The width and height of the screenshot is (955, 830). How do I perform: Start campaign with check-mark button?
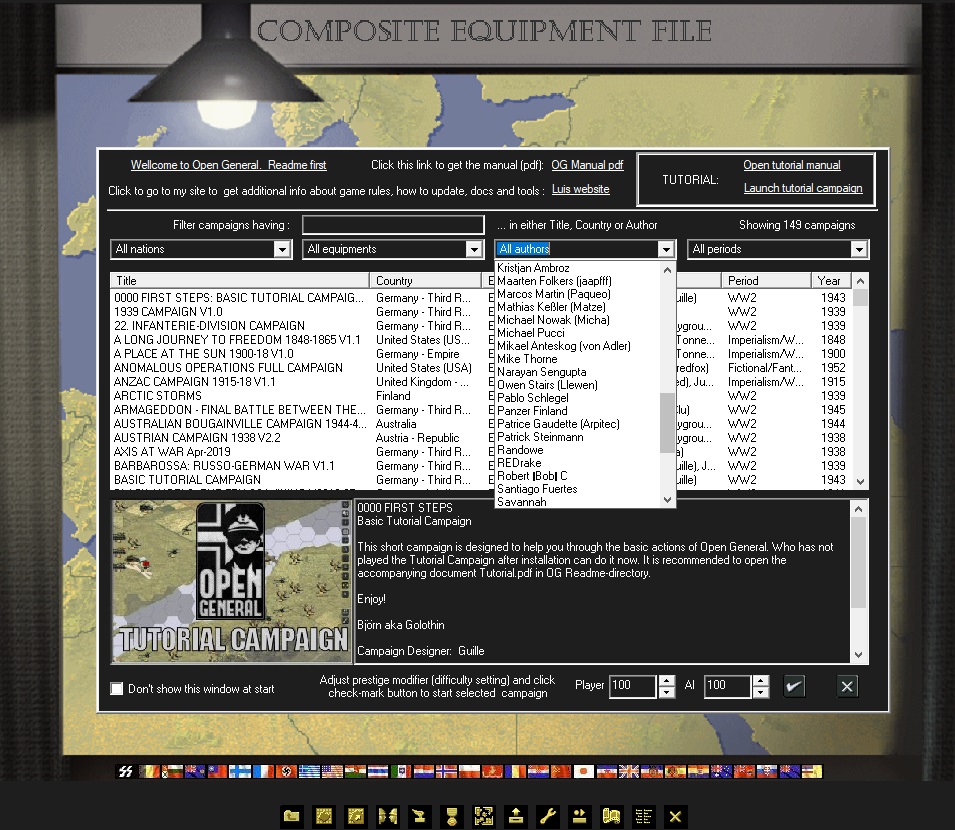tap(794, 686)
